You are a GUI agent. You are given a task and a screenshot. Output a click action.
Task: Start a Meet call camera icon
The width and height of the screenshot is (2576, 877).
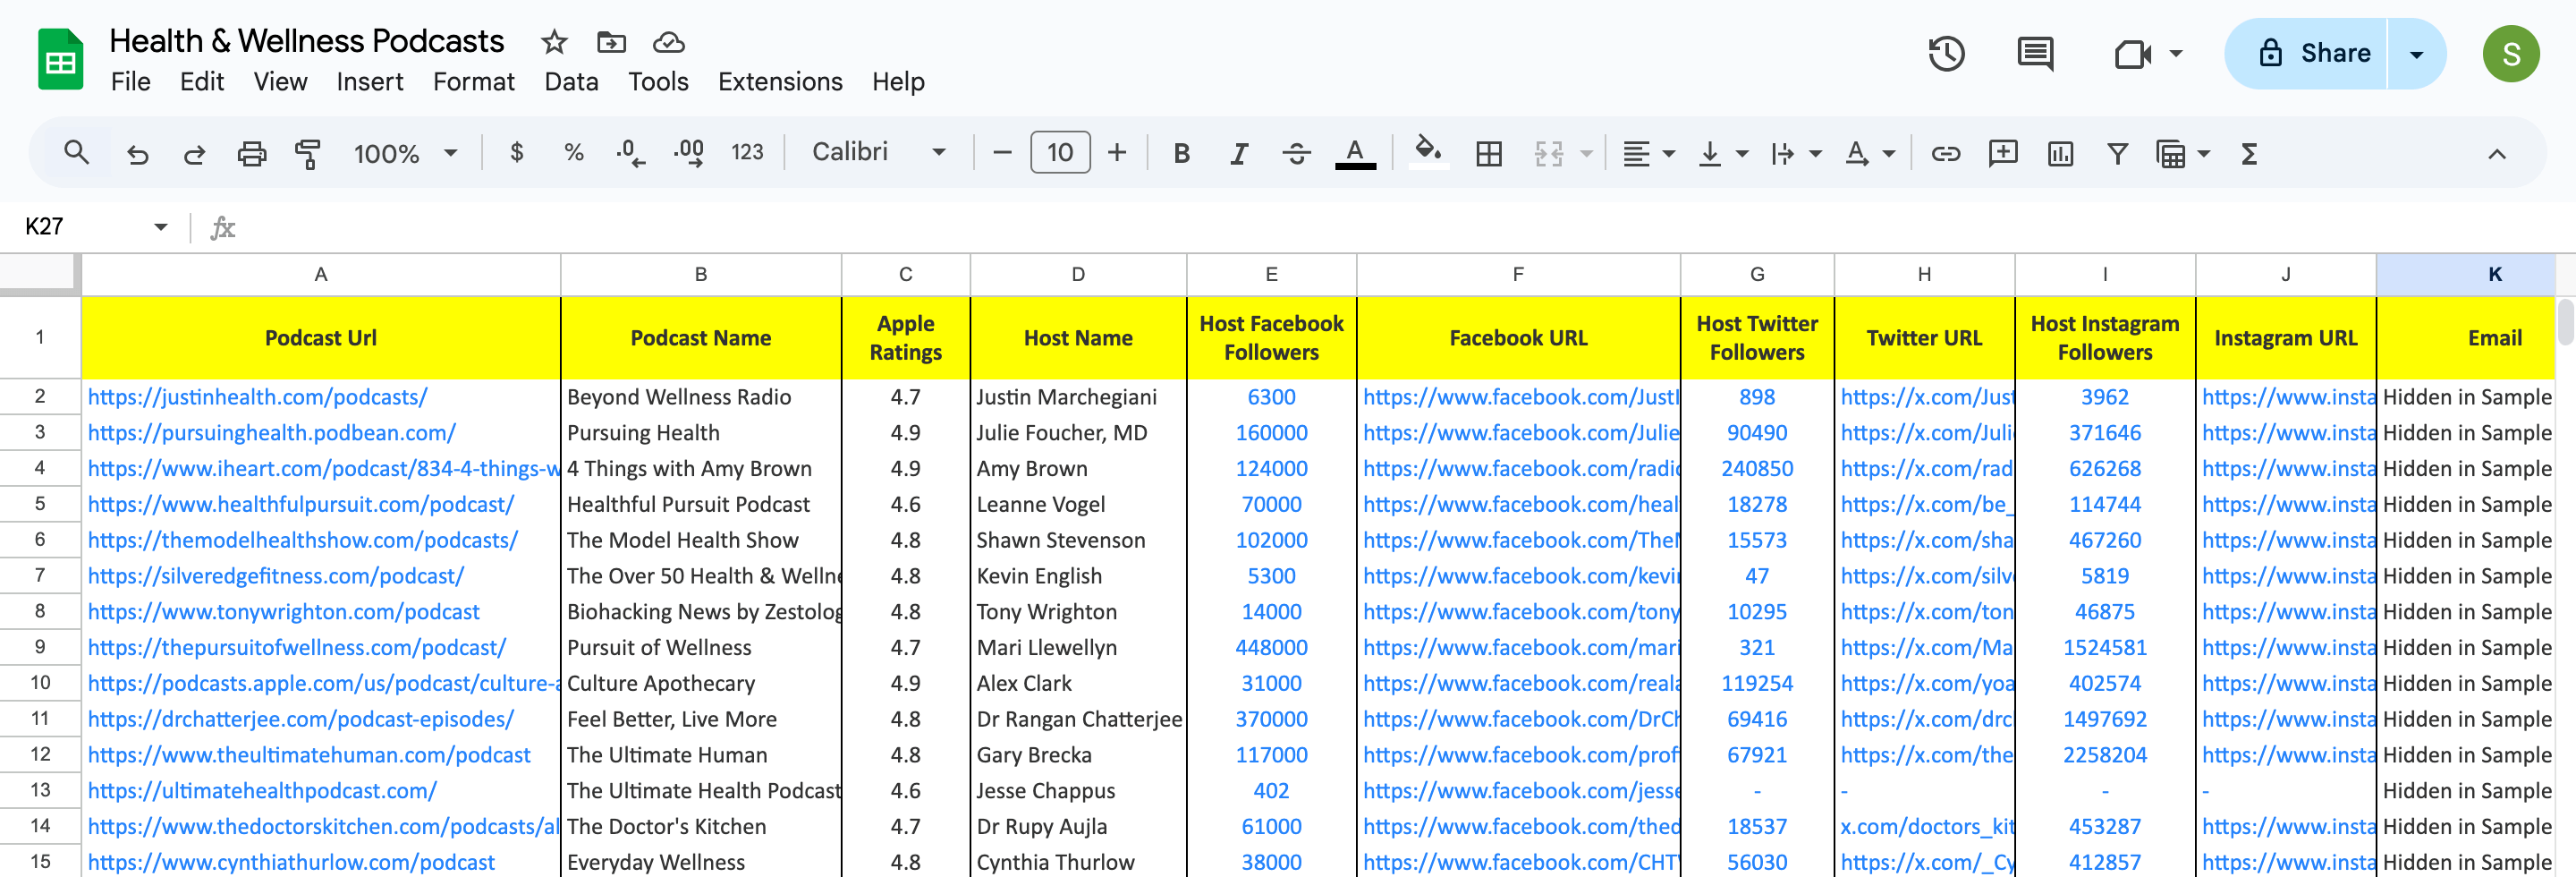2132,54
